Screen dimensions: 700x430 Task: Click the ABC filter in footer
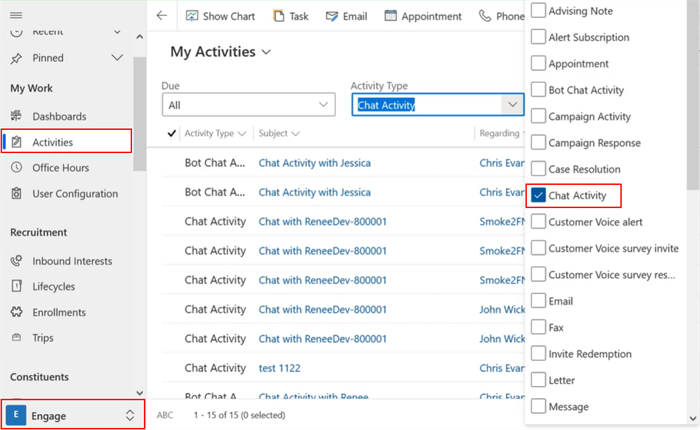(165, 415)
